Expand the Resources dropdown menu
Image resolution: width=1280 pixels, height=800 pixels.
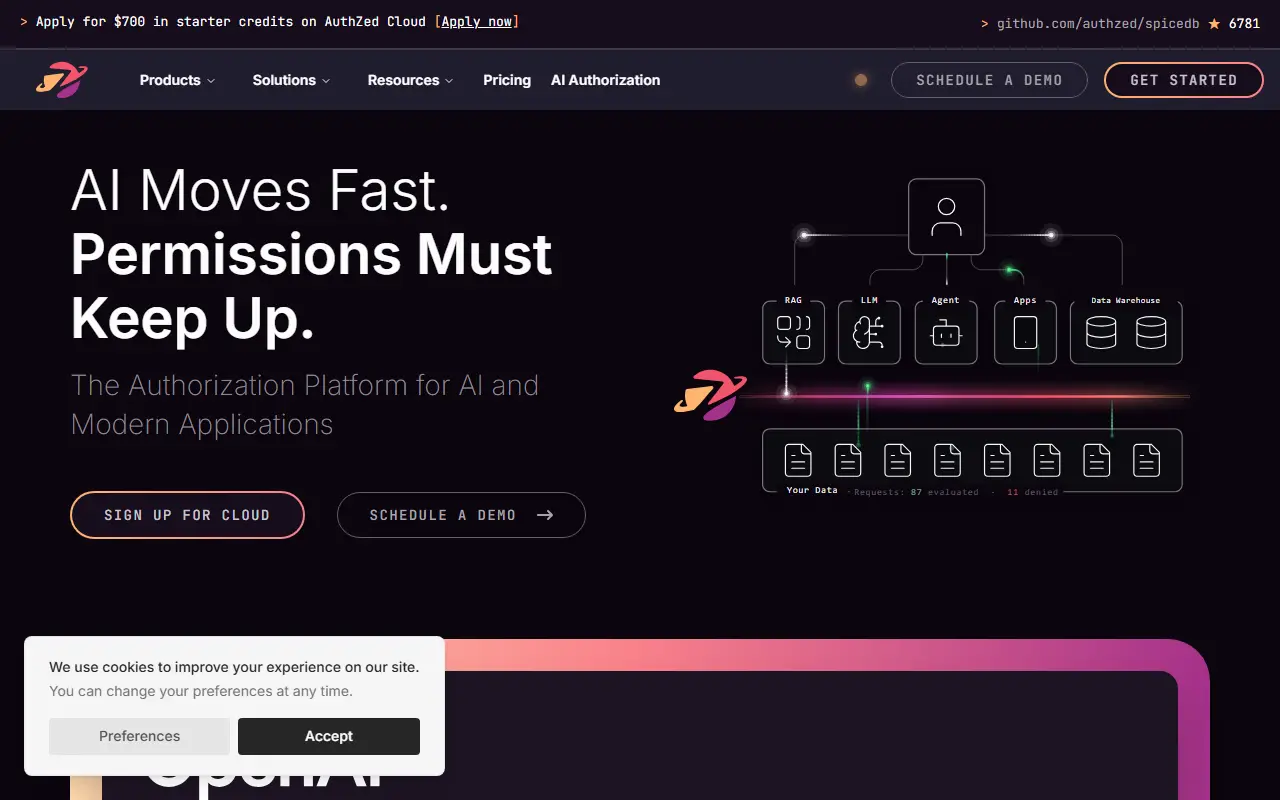(x=410, y=80)
